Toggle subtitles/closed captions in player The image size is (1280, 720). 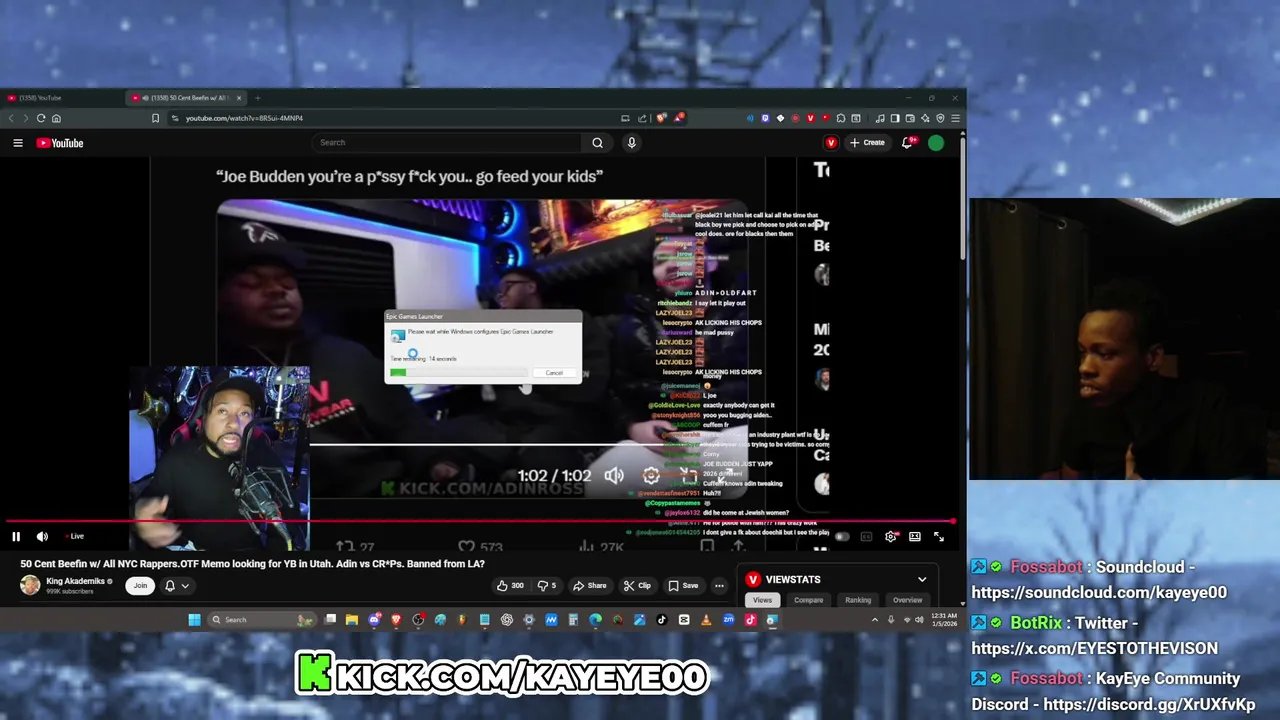[866, 537]
